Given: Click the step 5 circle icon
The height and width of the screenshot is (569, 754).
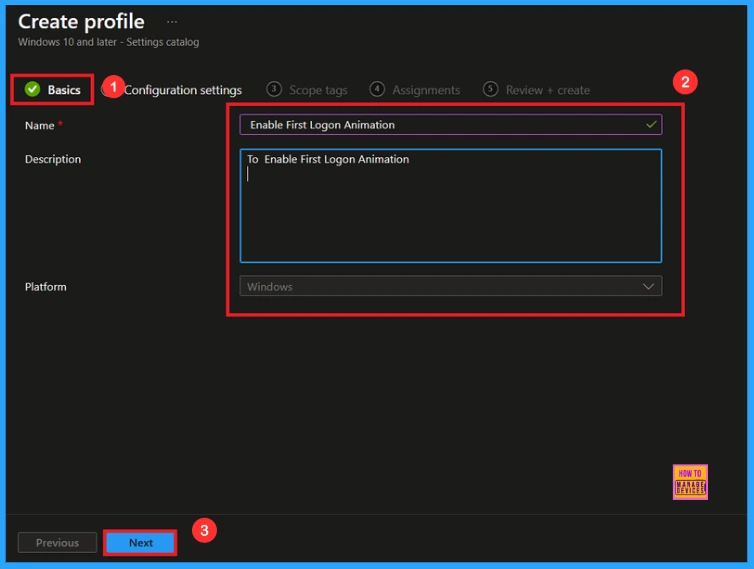Looking at the screenshot, I should pos(490,89).
